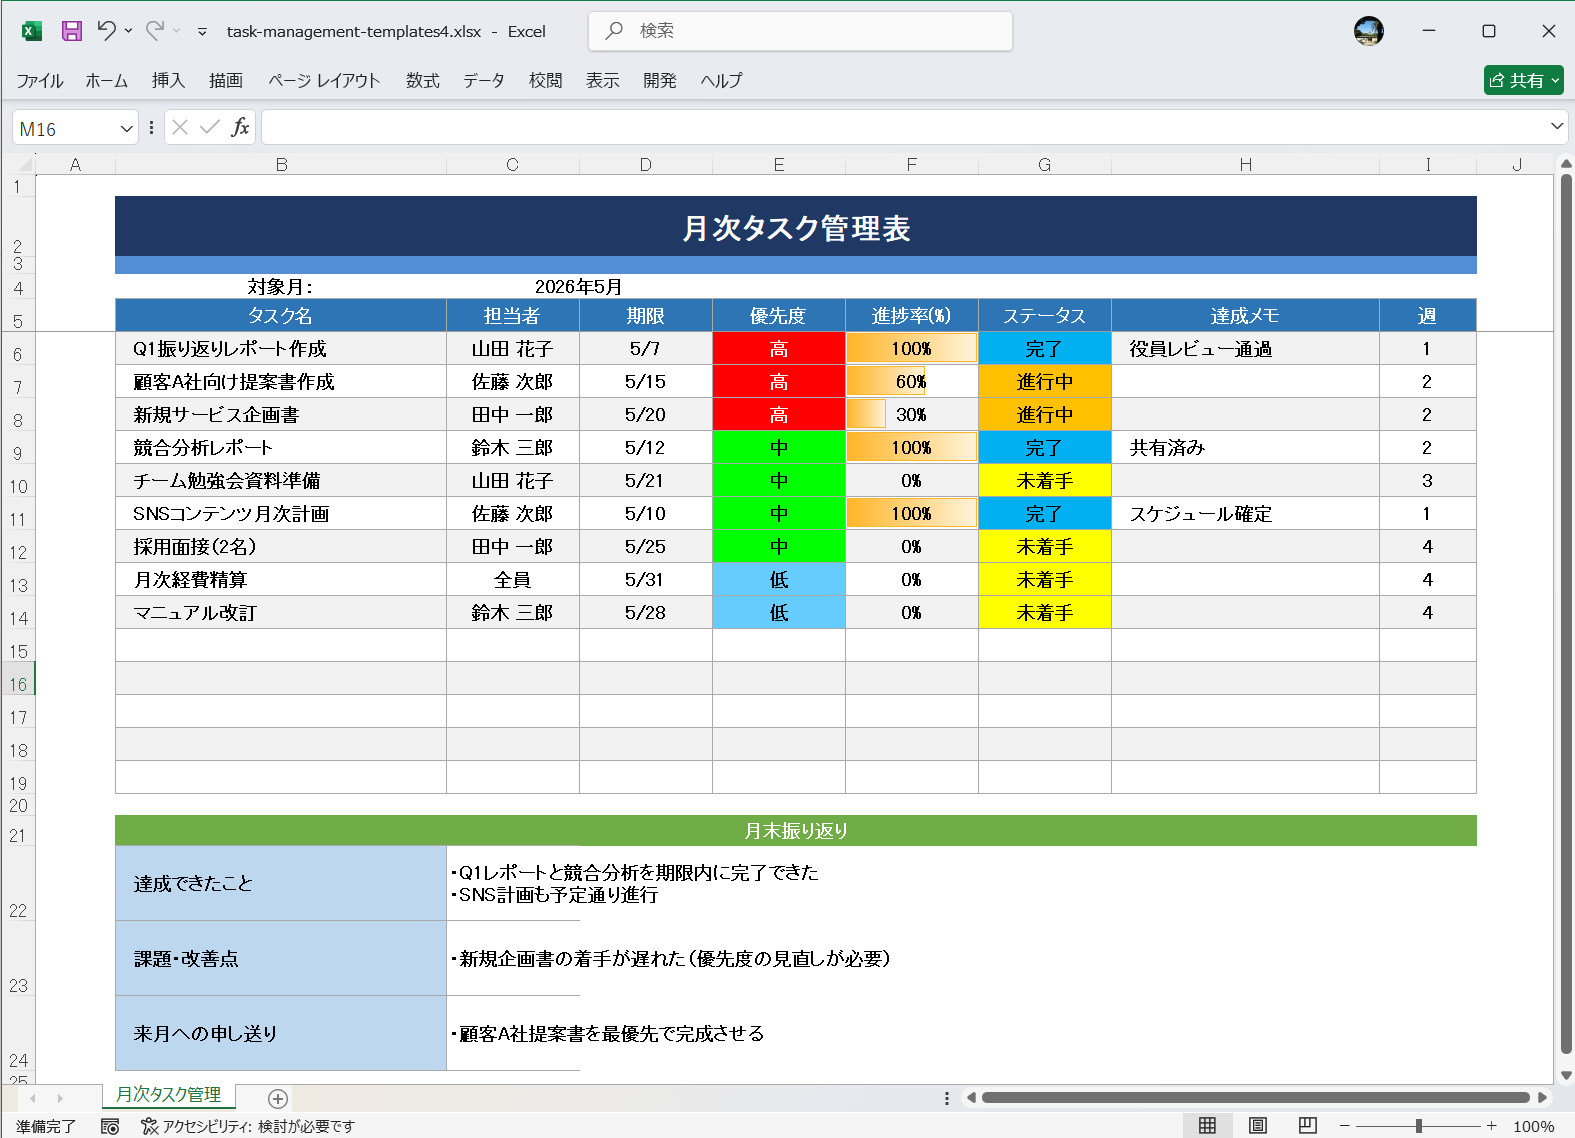The height and width of the screenshot is (1138, 1575).
Task: Click the 100% zoom level button
Action: 1534,1126
